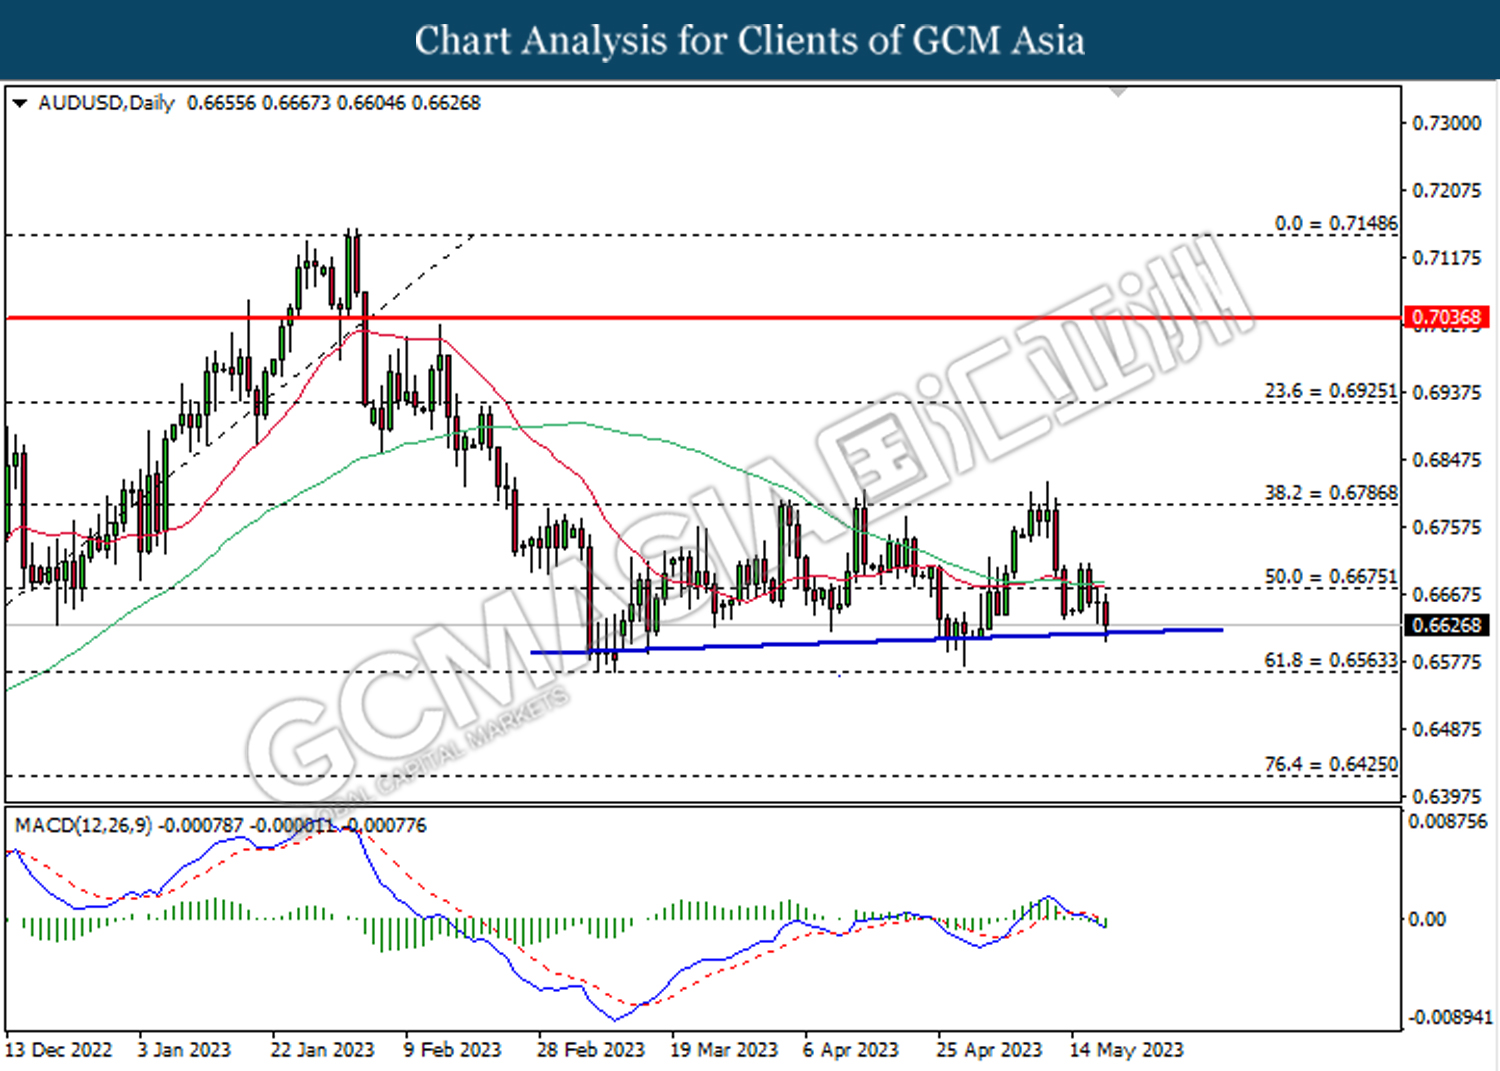Select the AUDUSD,Daily symbol label
1500x1071 pixels.
[x=106, y=103]
